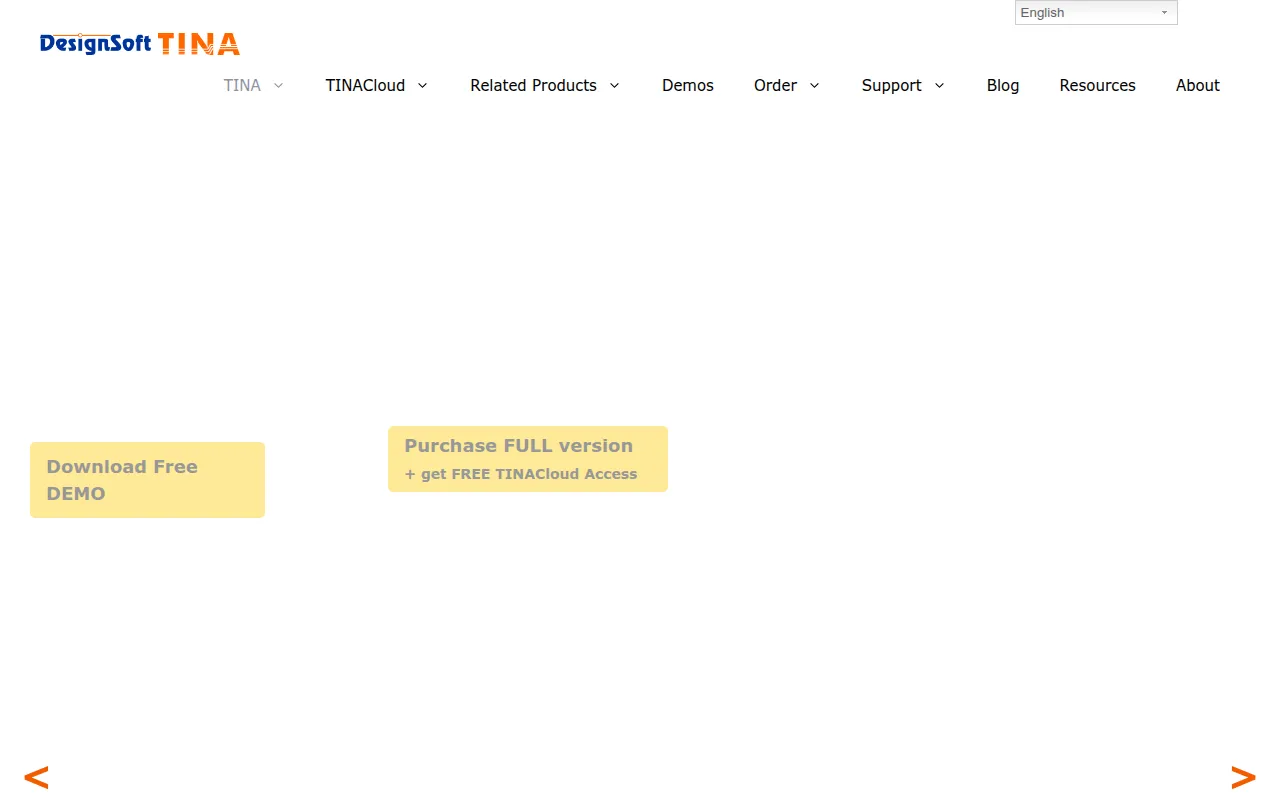The width and height of the screenshot is (1280, 800).
Task: Open the Support menu
Action: point(892,86)
